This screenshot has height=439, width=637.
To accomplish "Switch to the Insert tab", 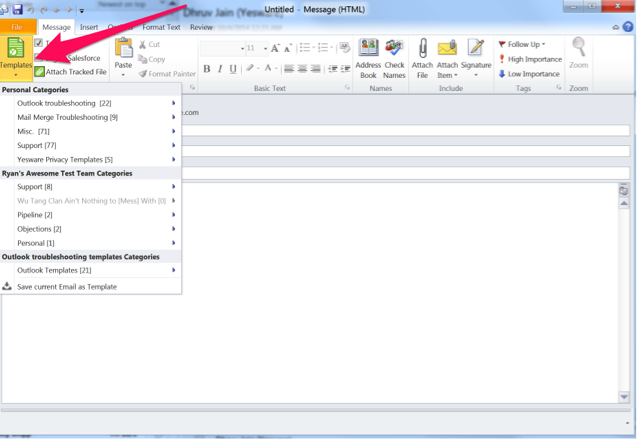I will 89,27.
